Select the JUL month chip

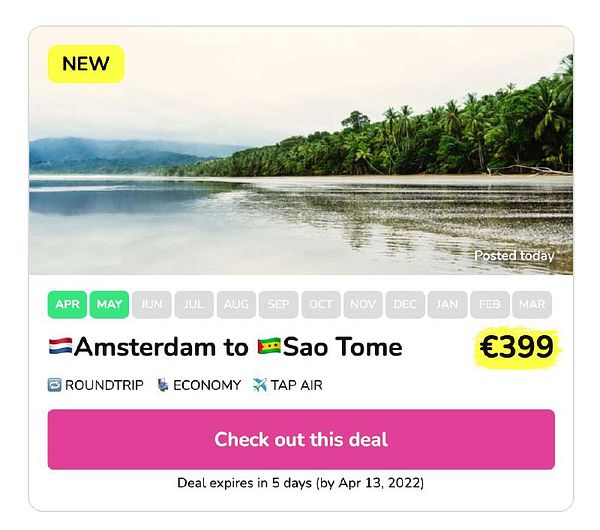194,304
